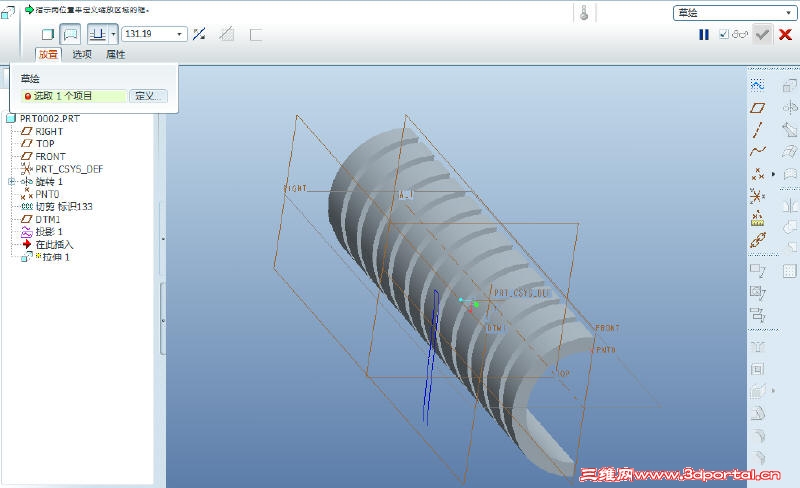Click the revolve tool icon
This screenshot has width=800, height=488.
point(790,108)
